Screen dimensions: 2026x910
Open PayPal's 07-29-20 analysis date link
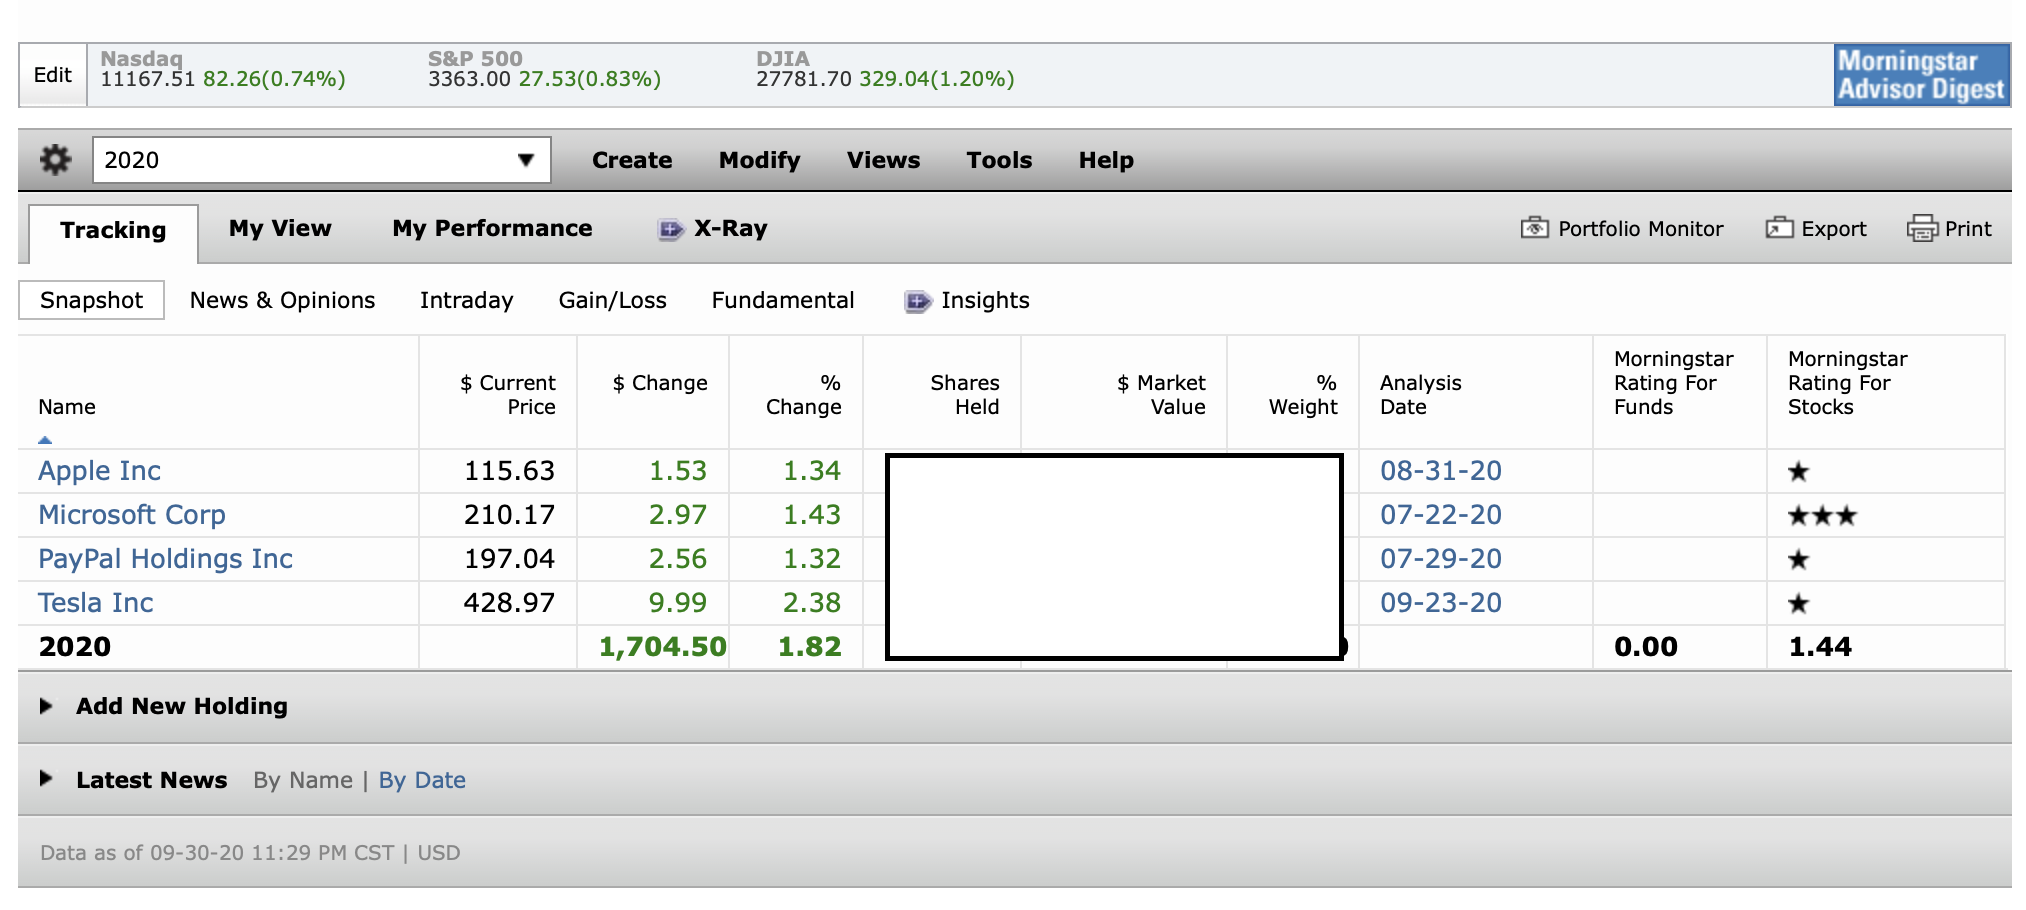(1441, 559)
